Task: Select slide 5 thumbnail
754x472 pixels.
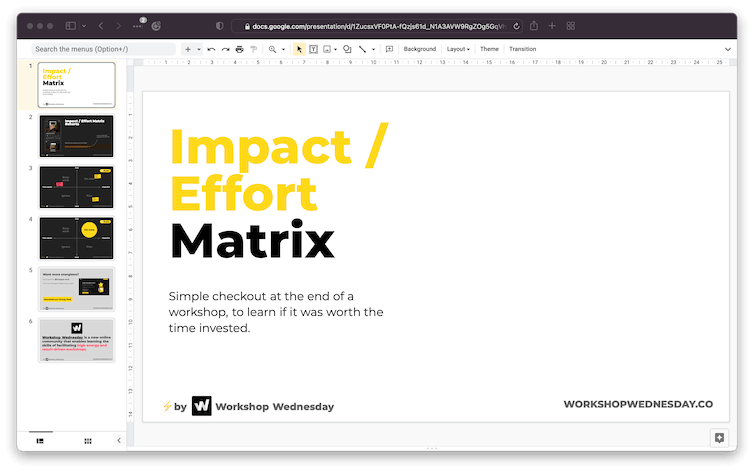Action: (x=76, y=289)
